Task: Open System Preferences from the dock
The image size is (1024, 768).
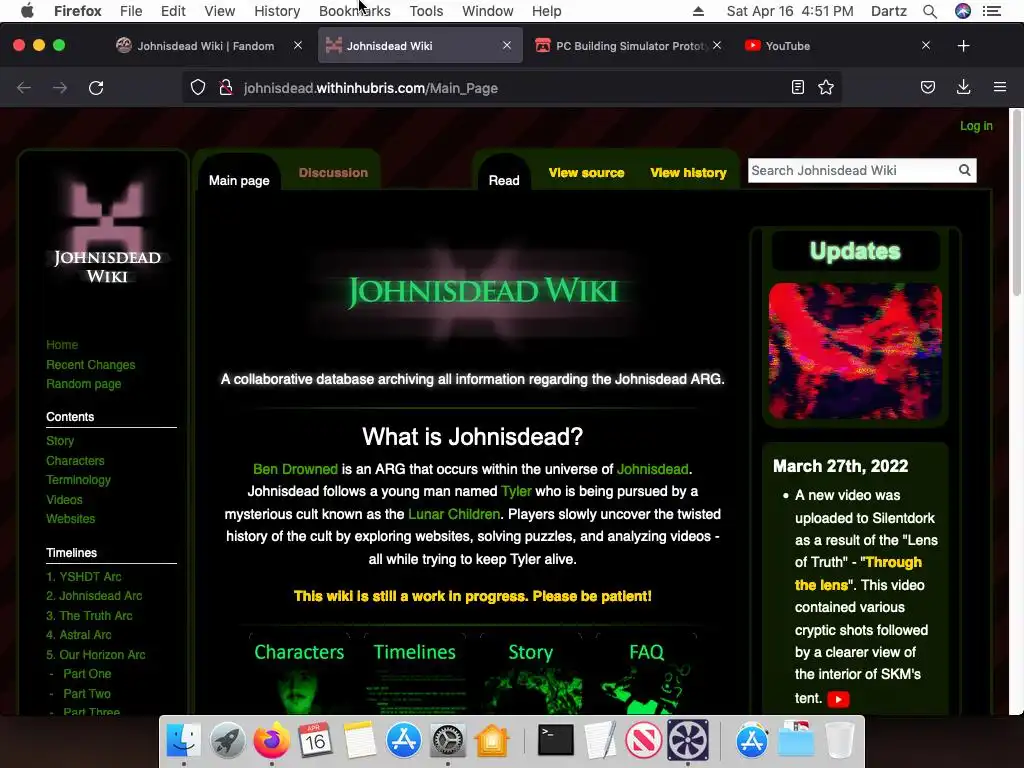Action: tap(447, 741)
